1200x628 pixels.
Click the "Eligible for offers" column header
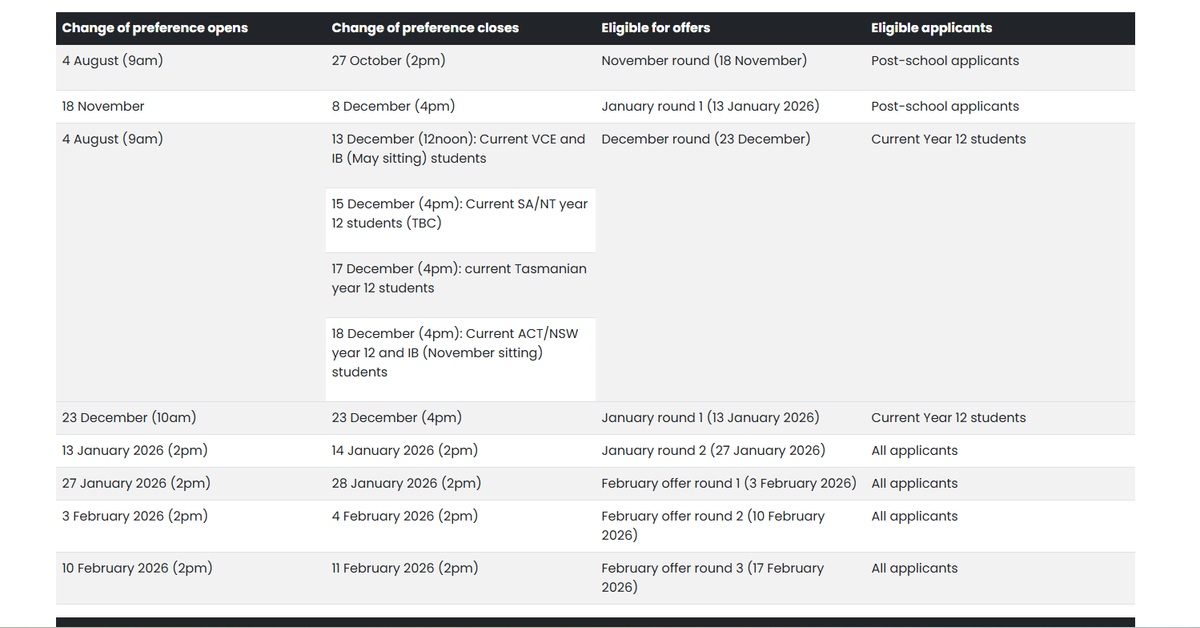pos(655,28)
